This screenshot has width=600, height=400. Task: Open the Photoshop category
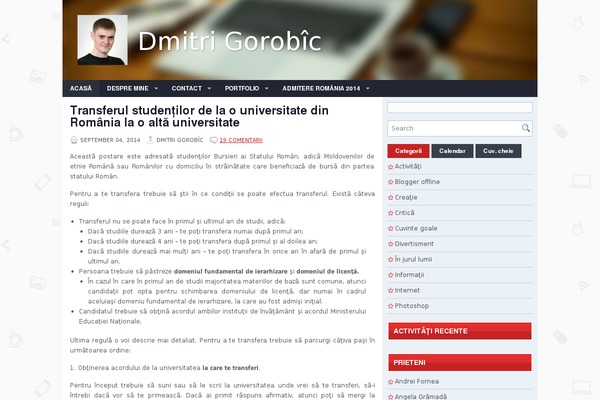coord(412,306)
